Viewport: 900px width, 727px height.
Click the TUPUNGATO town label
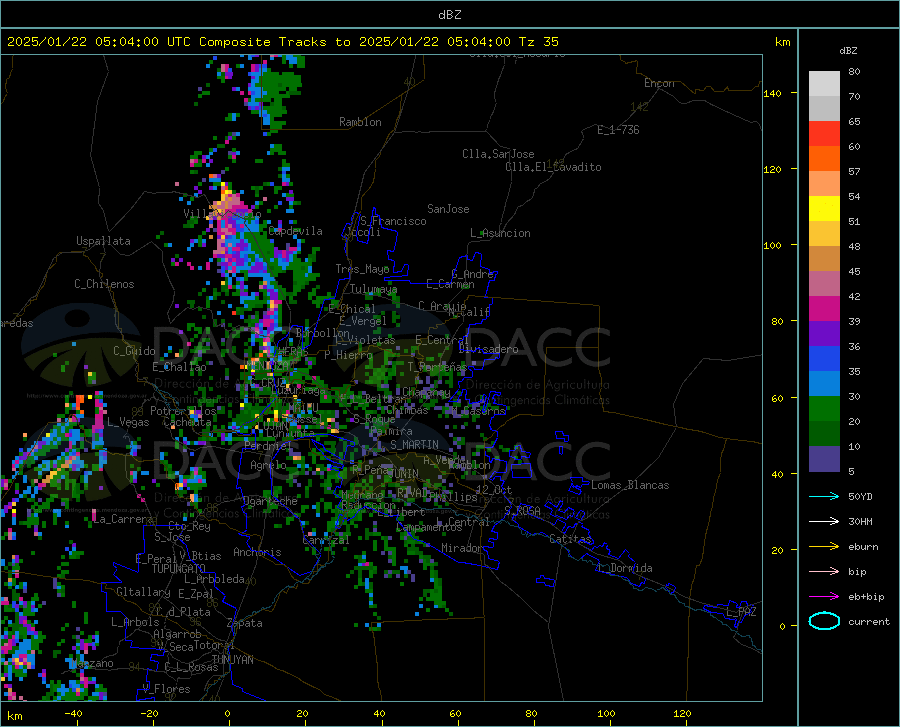(x=179, y=569)
